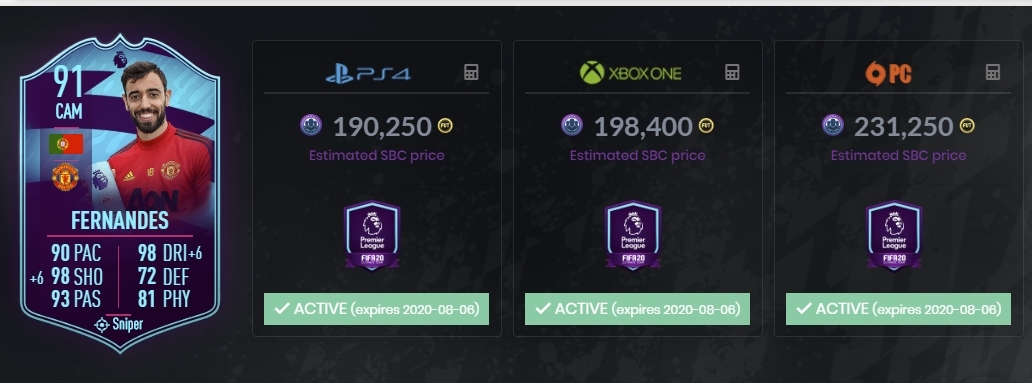Click the coin icon beside 231,250
The height and width of the screenshot is (383, 1032).
[967, 126]
